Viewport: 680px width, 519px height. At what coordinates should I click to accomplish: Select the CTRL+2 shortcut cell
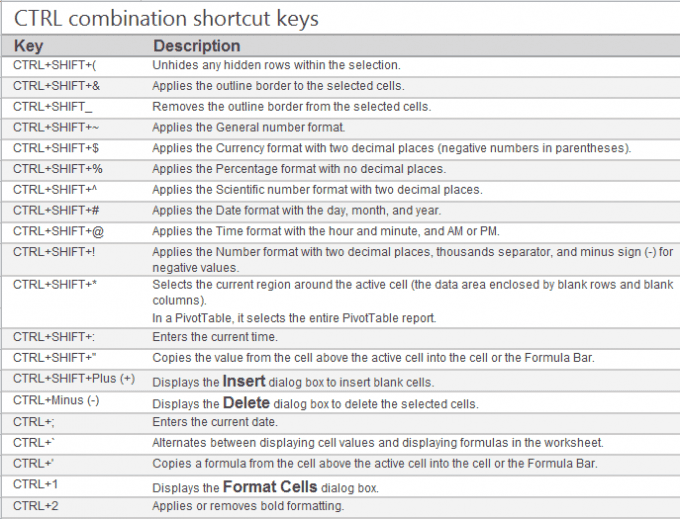34,507
